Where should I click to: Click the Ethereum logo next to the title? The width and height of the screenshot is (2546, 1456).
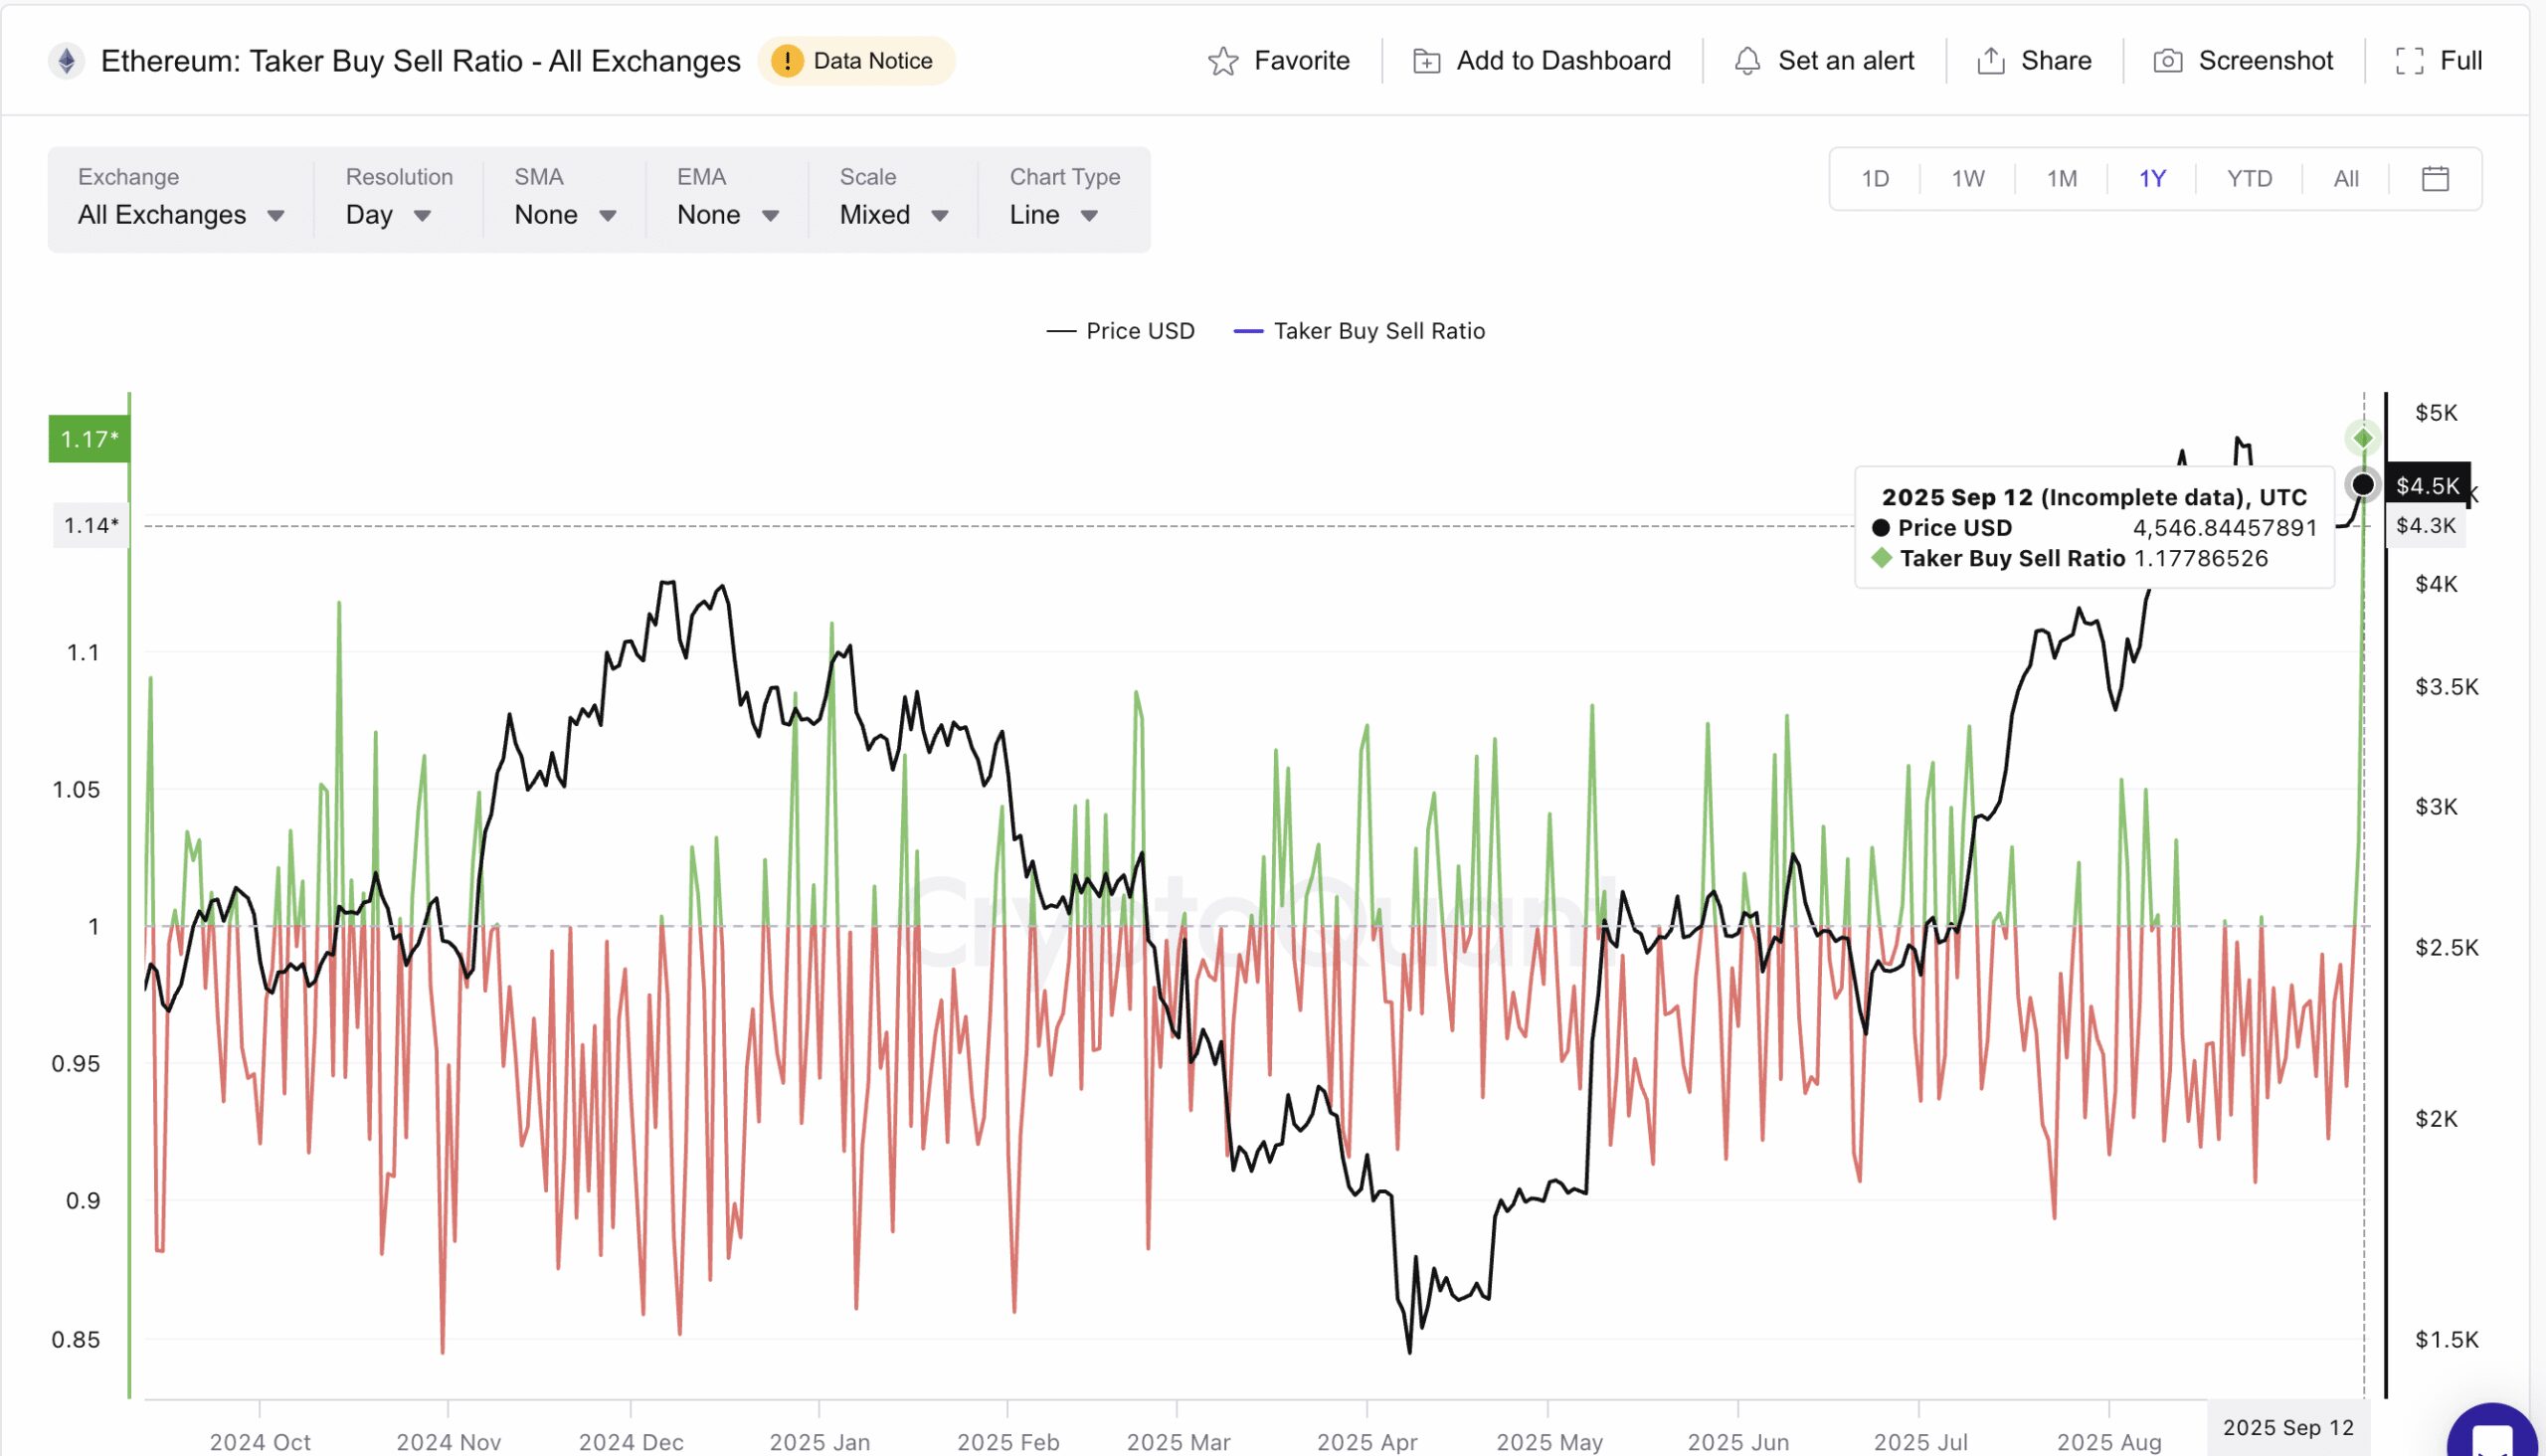[x=67, y=60]
